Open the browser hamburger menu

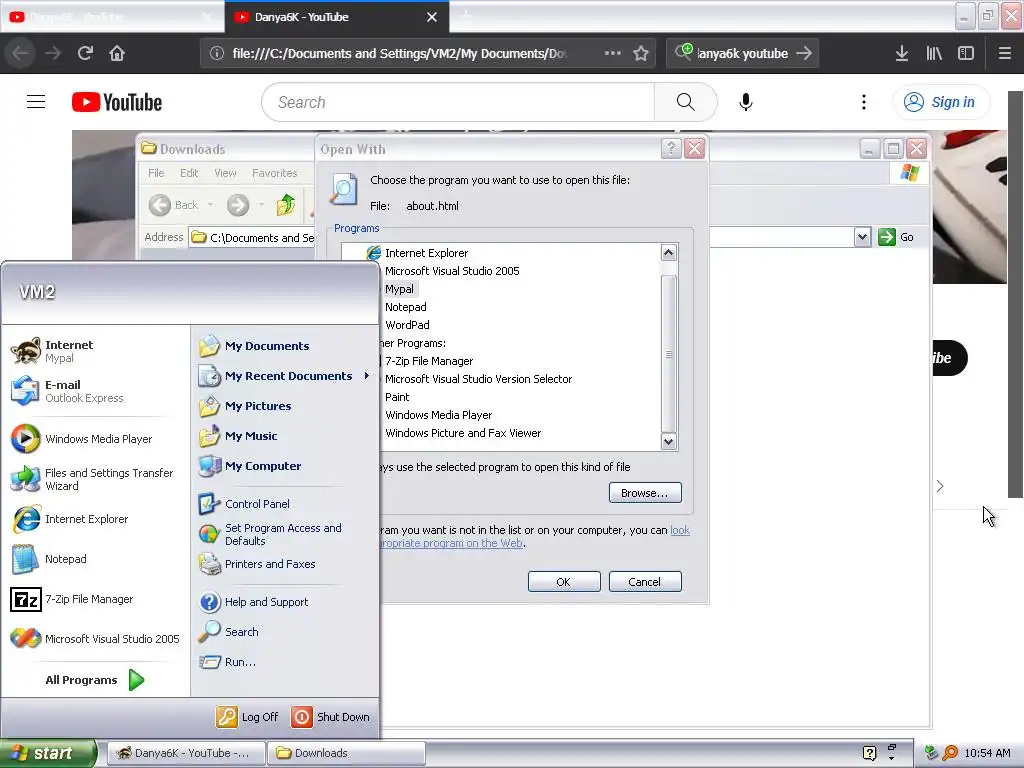pyautogui.click(x=1004, y=54)
